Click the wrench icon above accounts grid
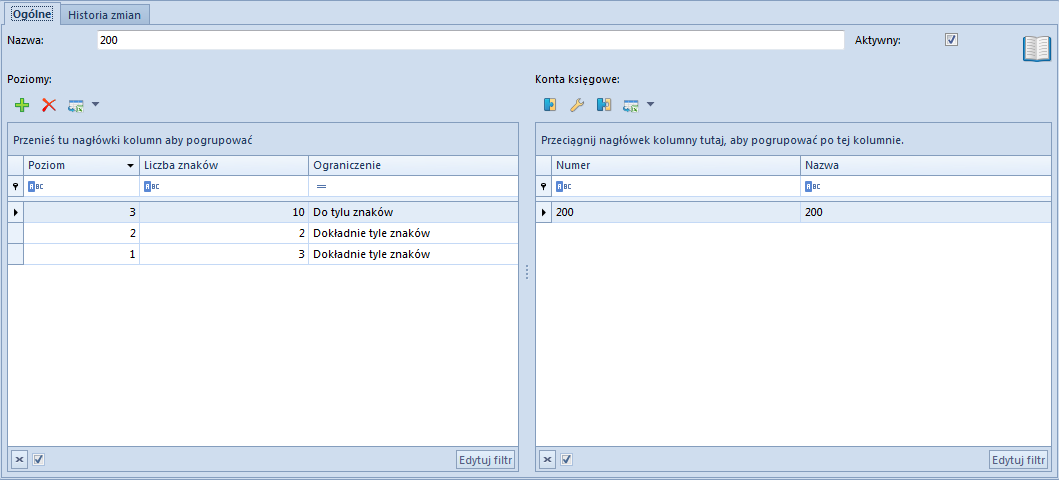The image size is (1059, 481). (577, 105)
